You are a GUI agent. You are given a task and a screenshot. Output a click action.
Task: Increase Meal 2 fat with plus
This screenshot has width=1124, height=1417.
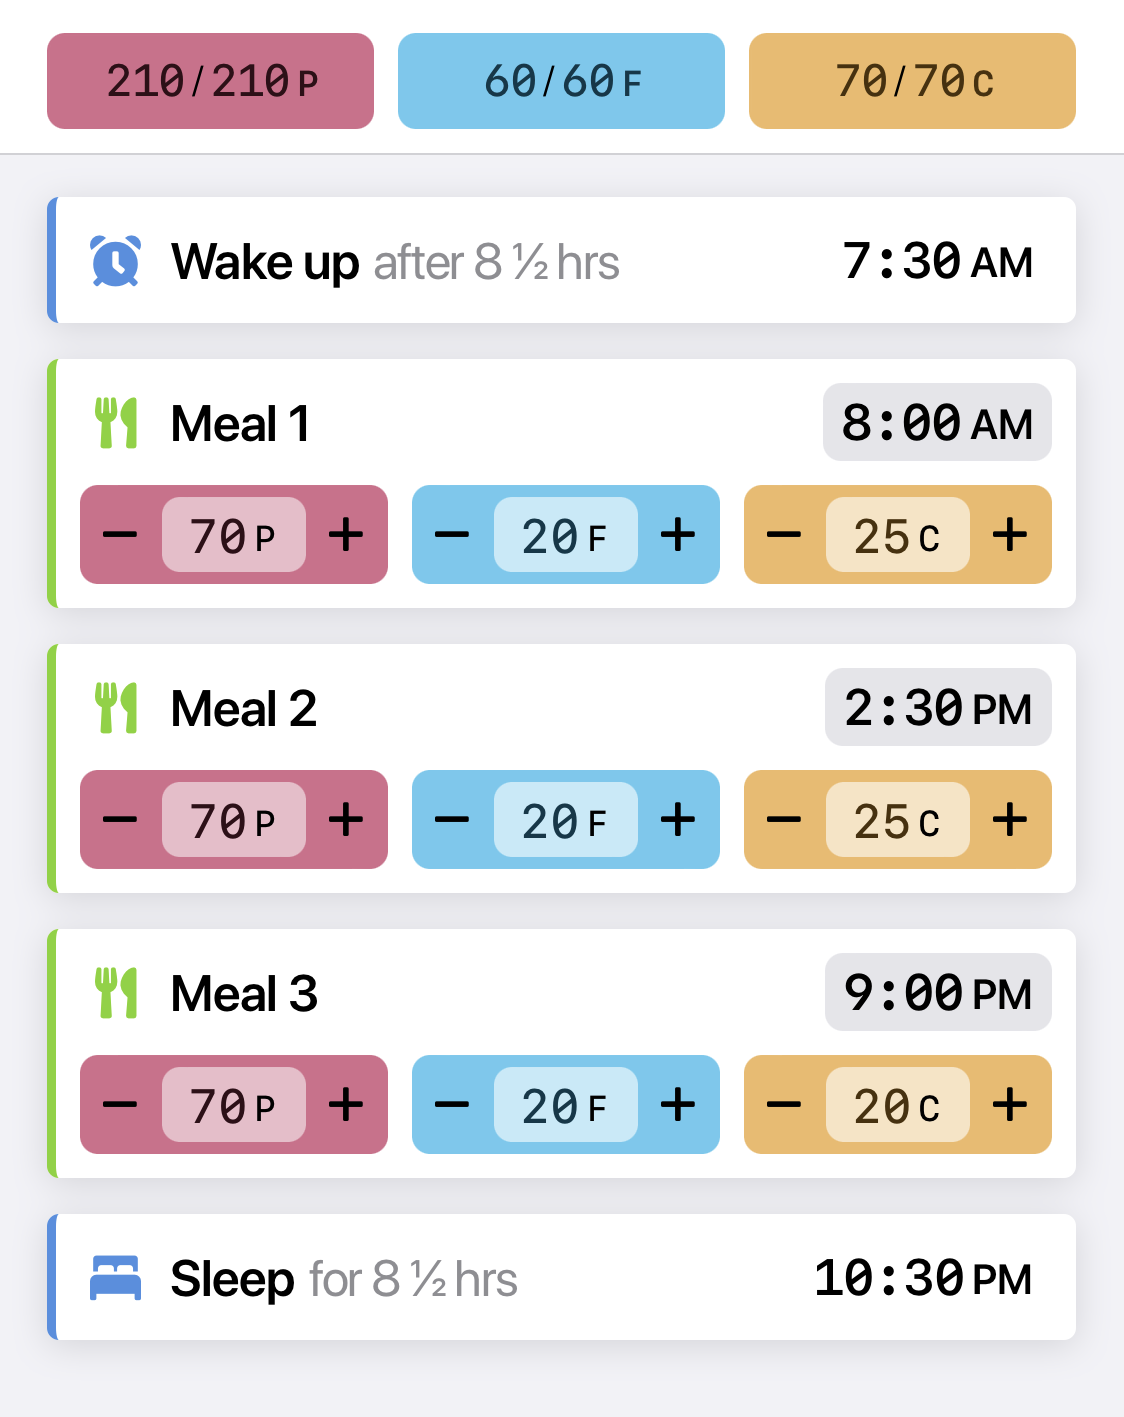coord(678,820)
